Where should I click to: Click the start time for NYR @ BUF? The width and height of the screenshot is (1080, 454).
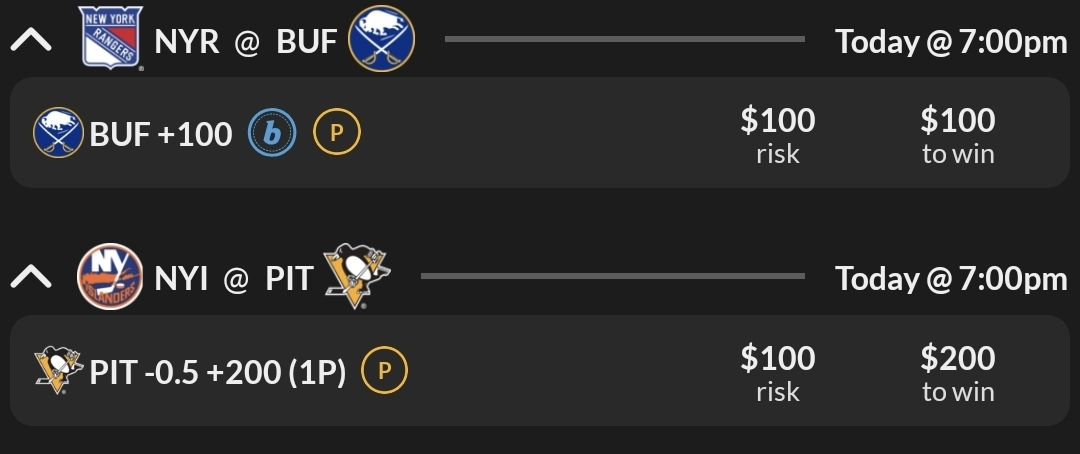(951, 42)
